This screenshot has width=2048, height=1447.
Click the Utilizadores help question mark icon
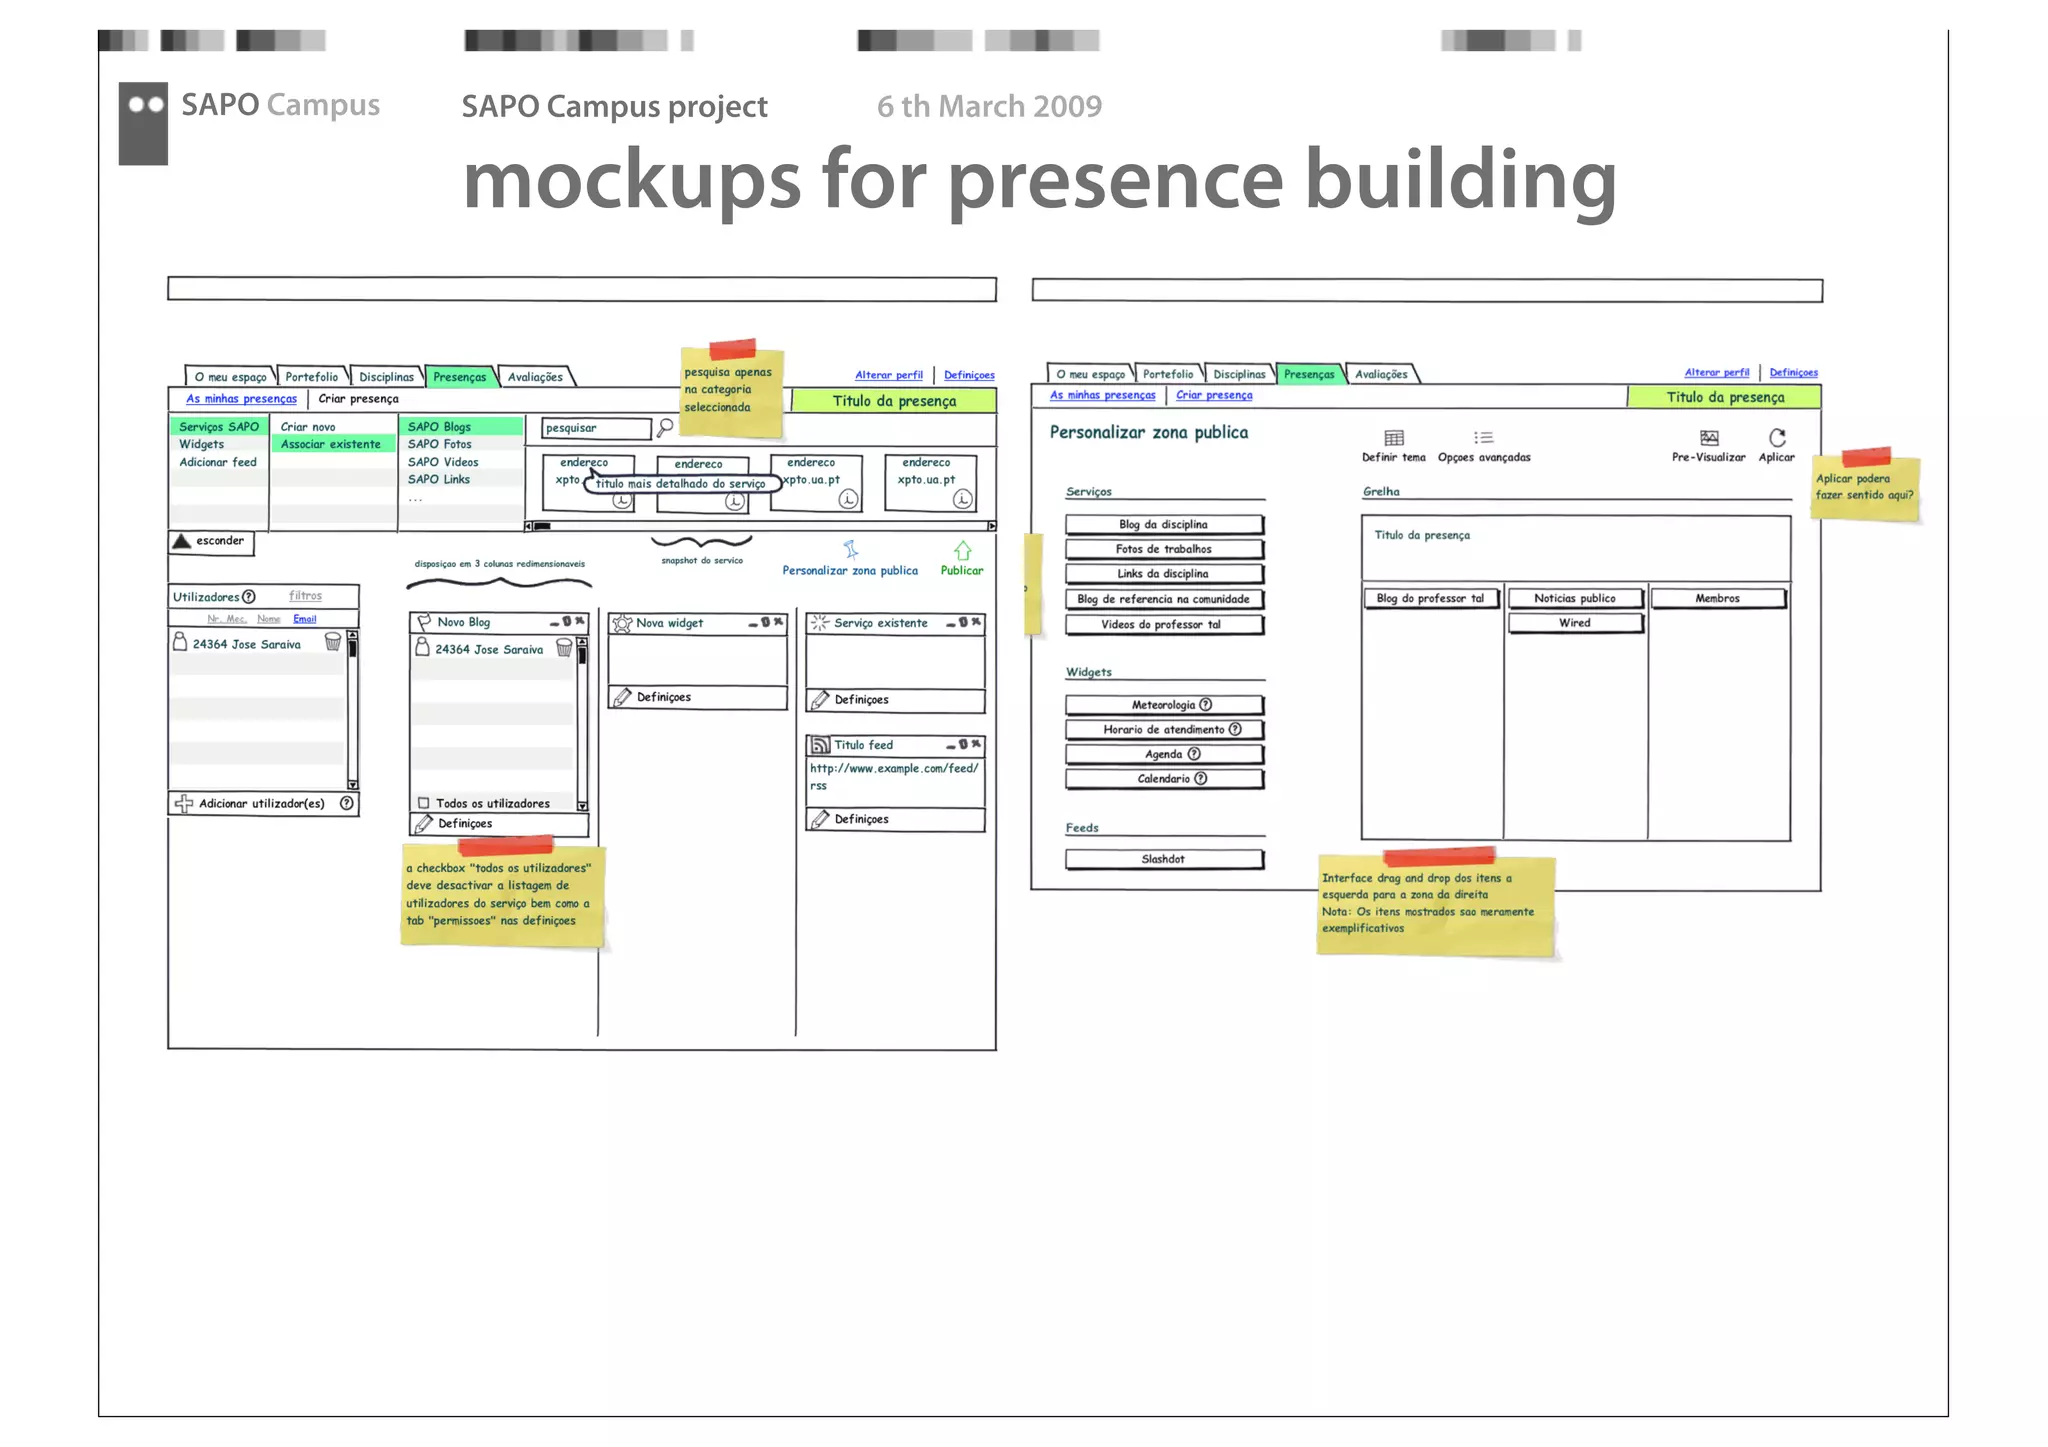249,597
